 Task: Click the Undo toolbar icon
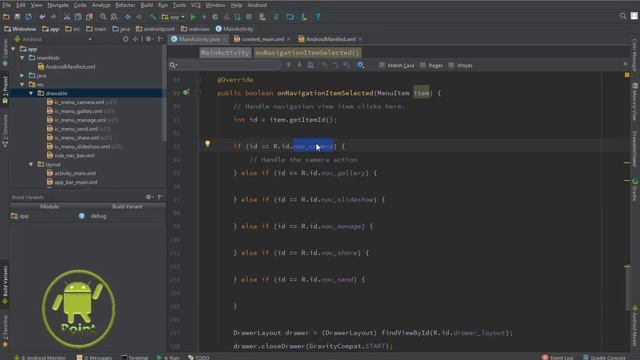[x=42, y=17]
